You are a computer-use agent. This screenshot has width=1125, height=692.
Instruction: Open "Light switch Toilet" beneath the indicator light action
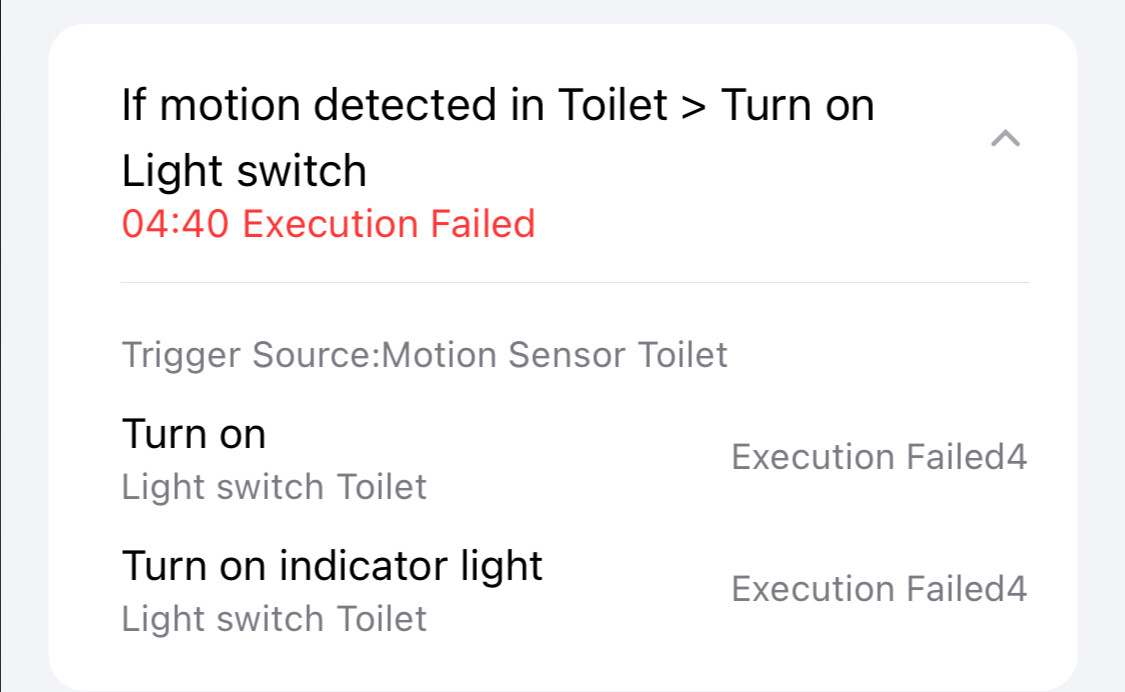tap(274, 619)
